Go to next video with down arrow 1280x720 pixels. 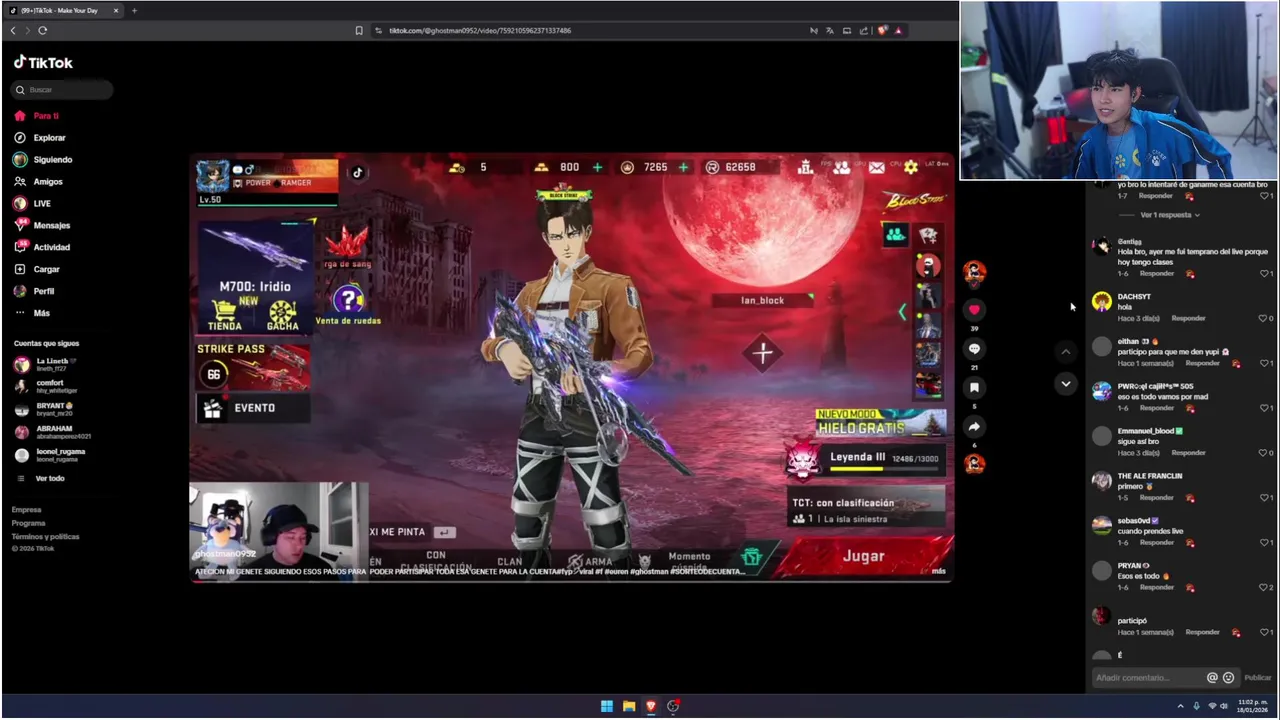[1065, 384]
